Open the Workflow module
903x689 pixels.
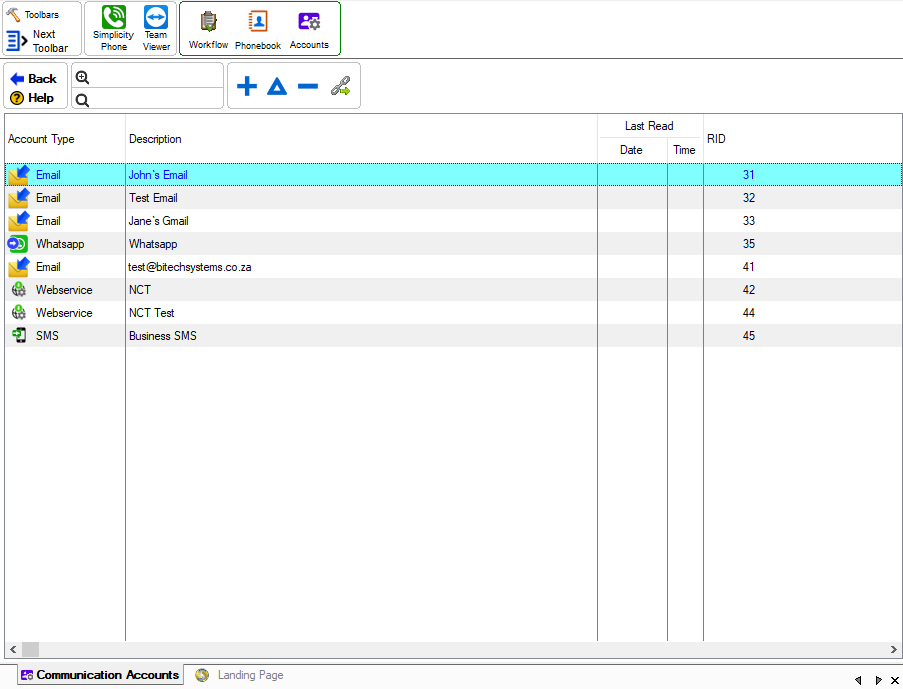coord(207,28)
